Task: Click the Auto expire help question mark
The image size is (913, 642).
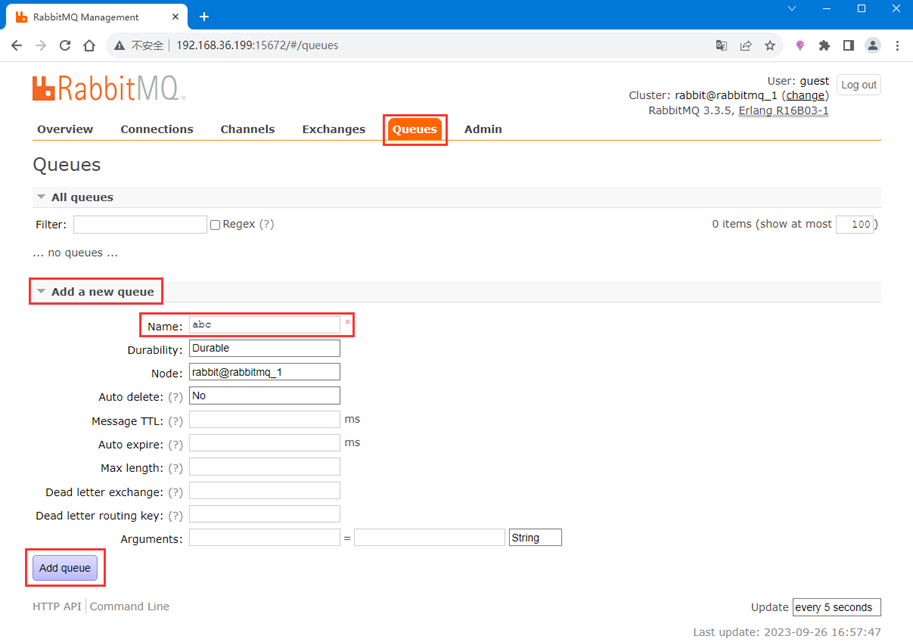Action: (175, 445)
